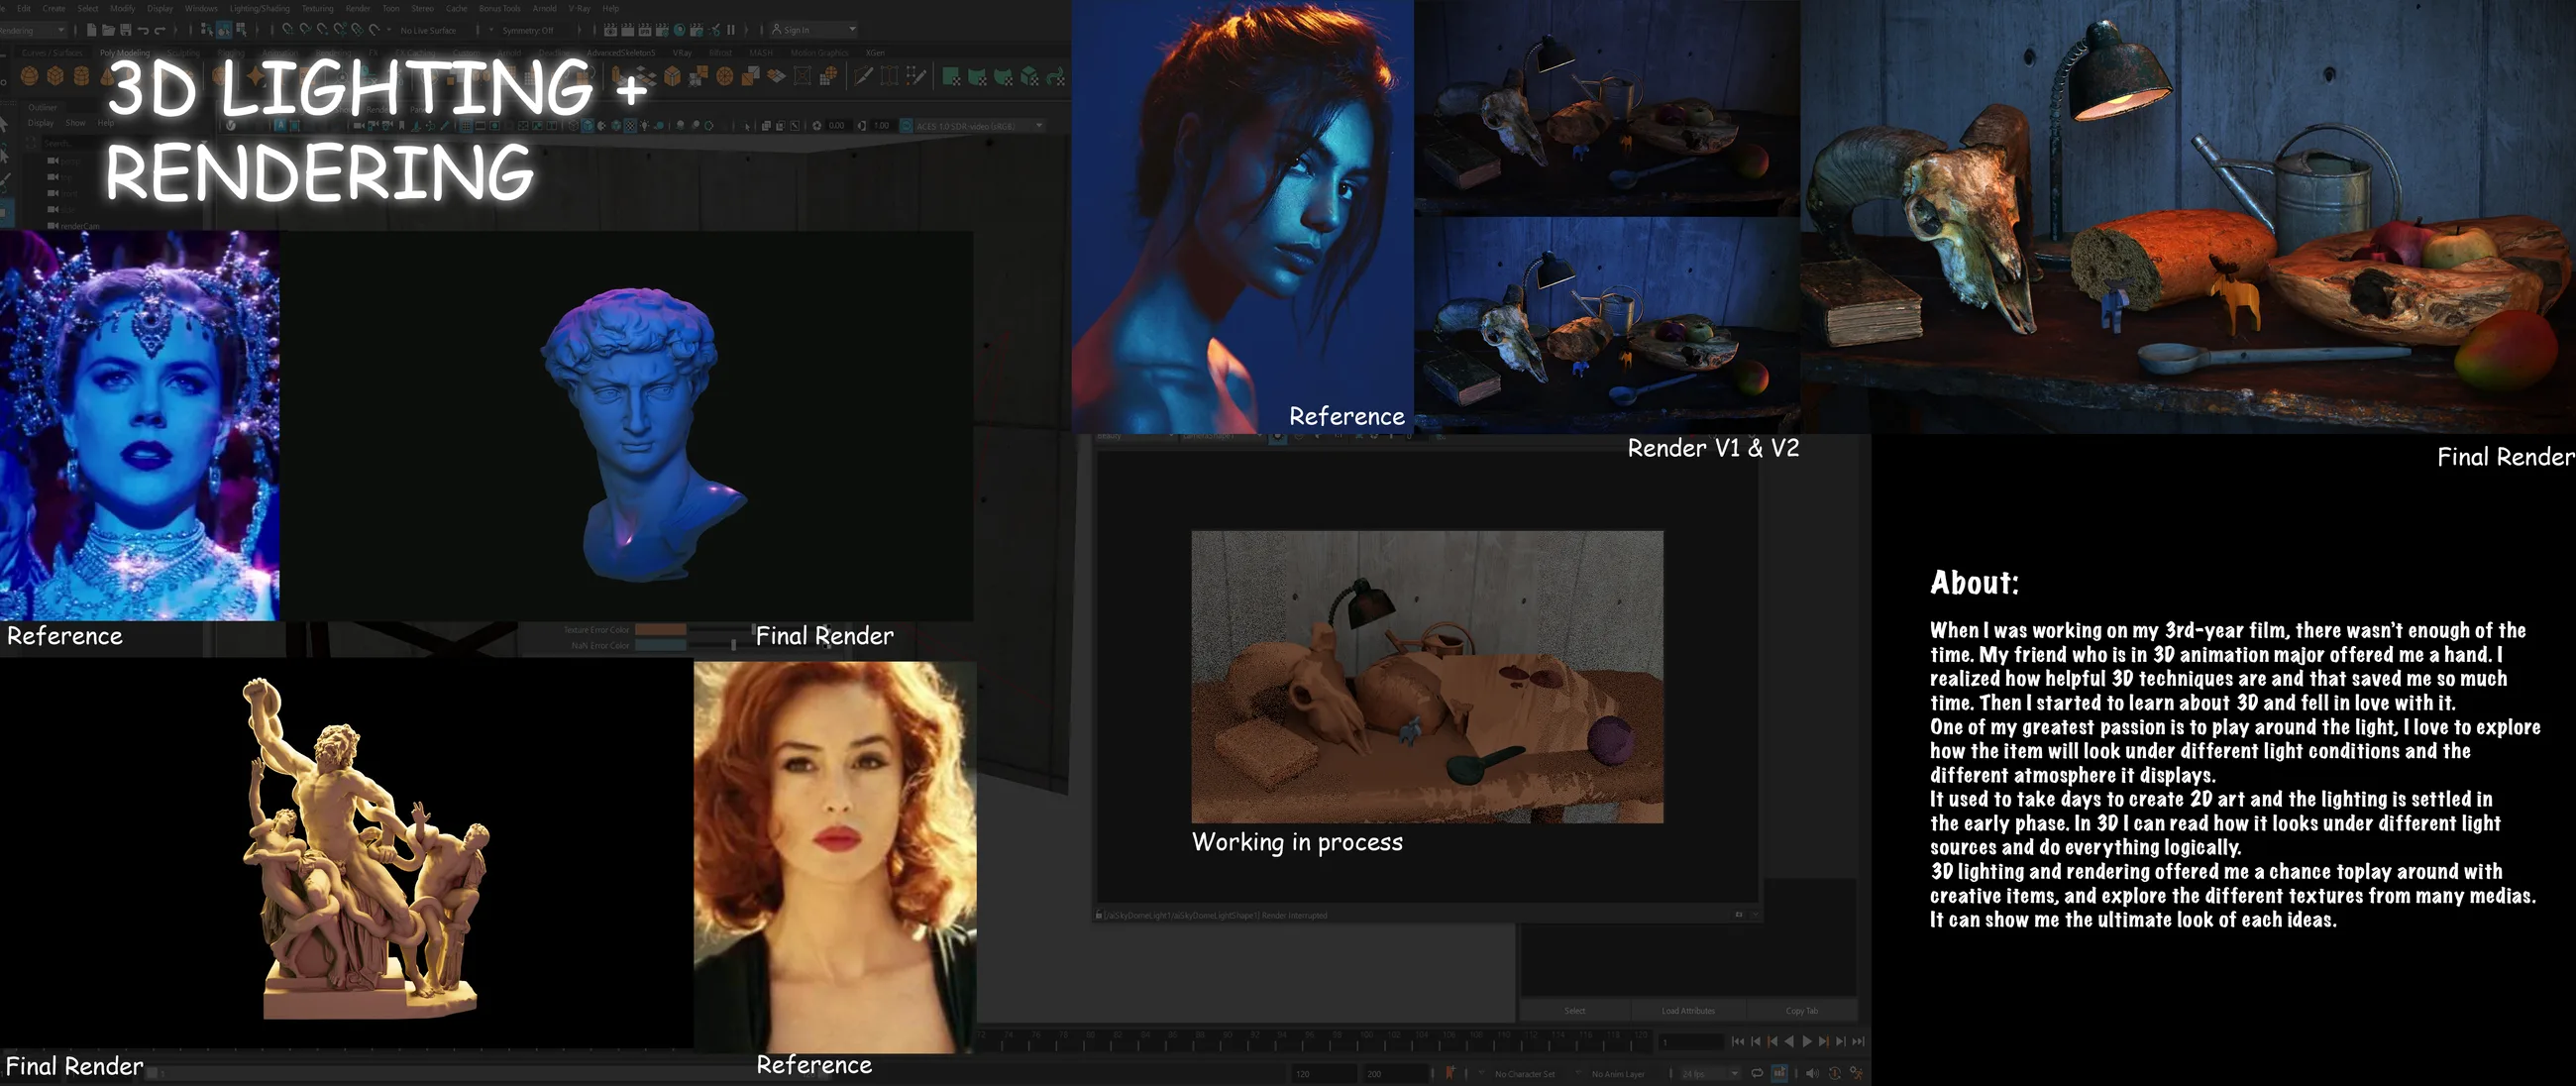Select the Polygon Cube shelf icon
This screenshot has height=1086, width=2576.
click(x=55, y=76)
